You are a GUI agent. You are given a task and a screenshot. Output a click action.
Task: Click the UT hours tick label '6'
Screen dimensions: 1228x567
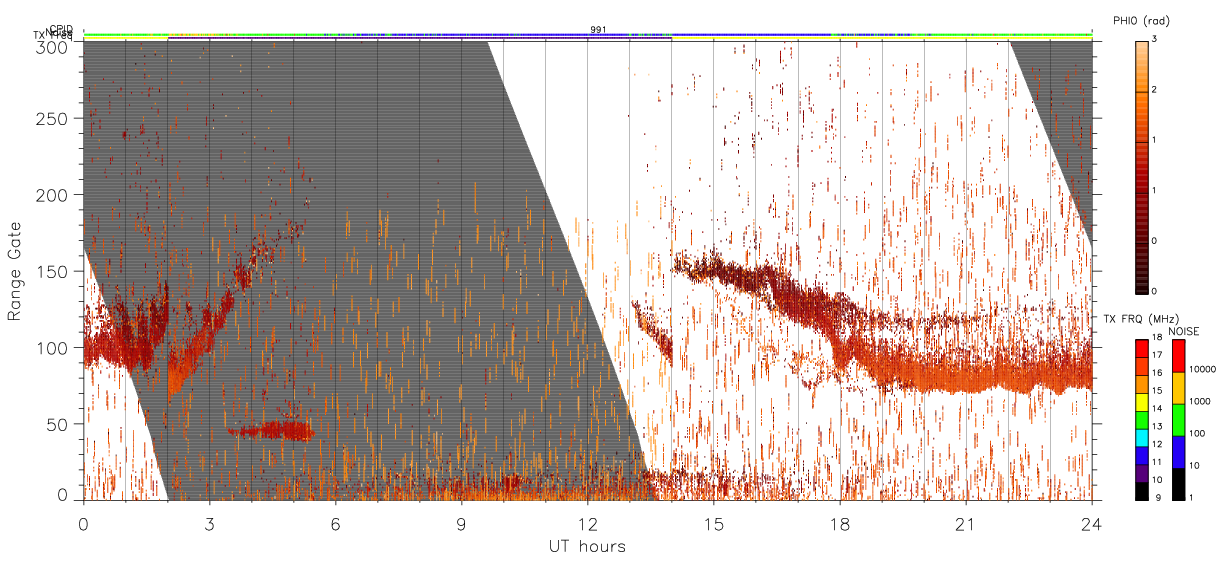coord(335,524)
